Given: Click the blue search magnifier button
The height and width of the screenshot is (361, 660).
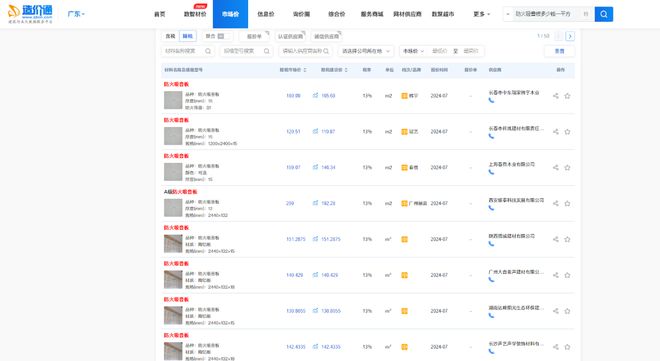Looking at the screenshot, I should (604, 14).
